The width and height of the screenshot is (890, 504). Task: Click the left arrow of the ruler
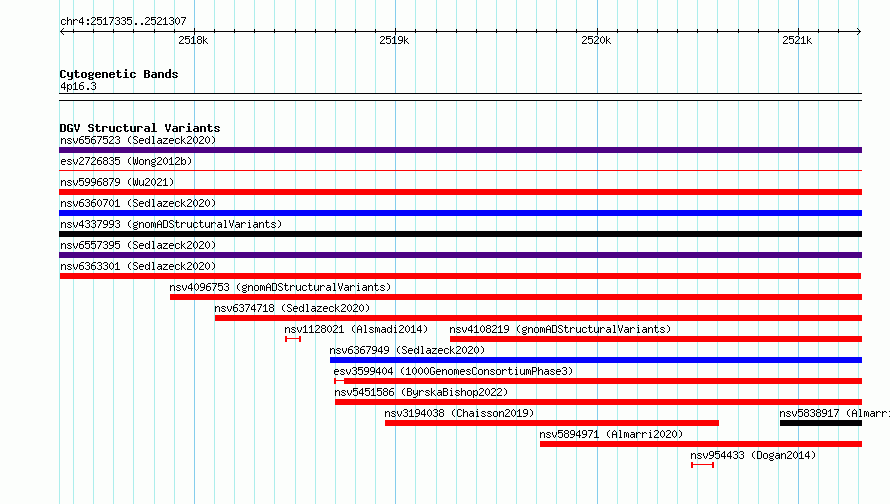[x=62, y=31]
